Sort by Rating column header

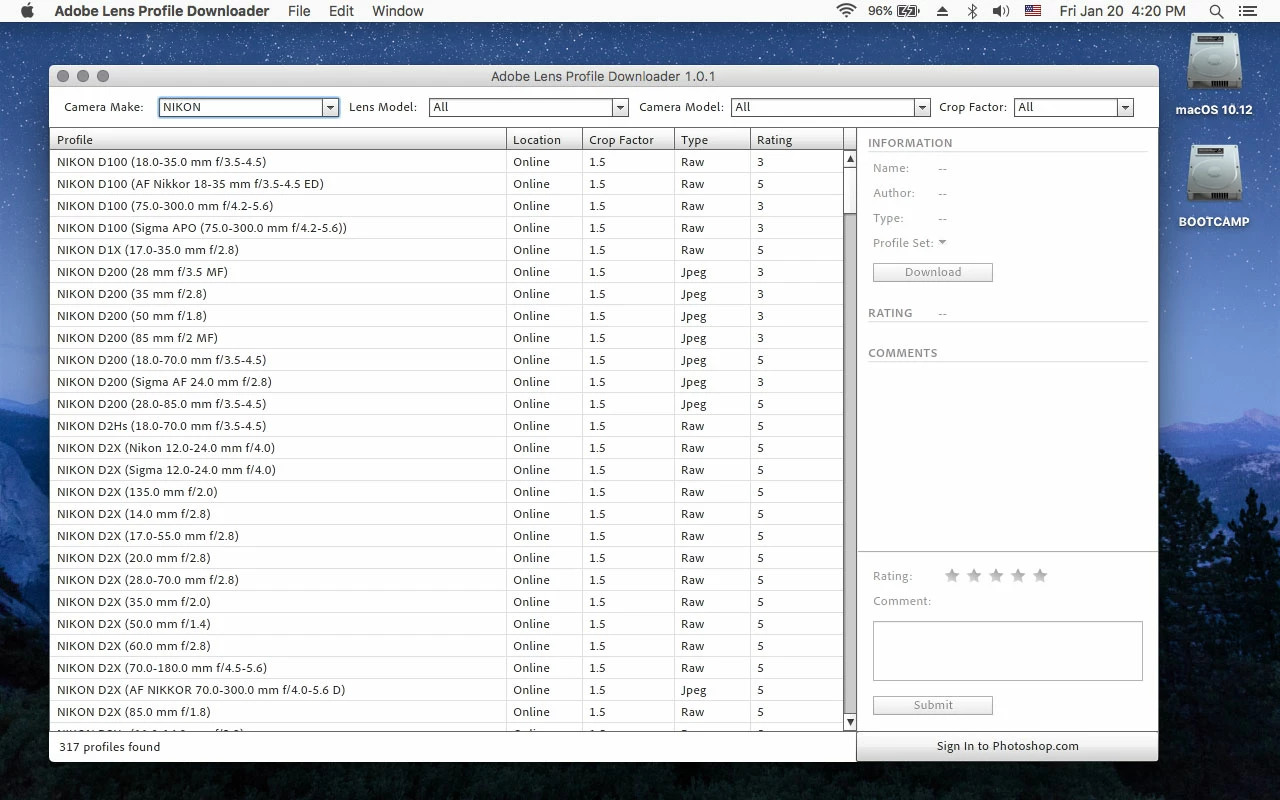(796, 140)
